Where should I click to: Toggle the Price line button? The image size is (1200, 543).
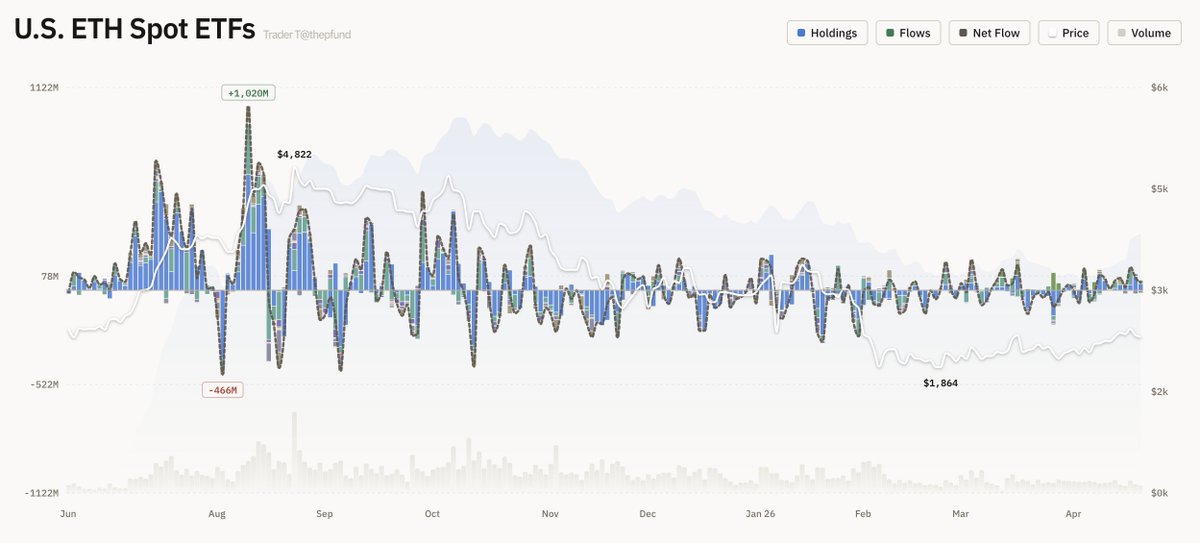[x=1068, y=33]
